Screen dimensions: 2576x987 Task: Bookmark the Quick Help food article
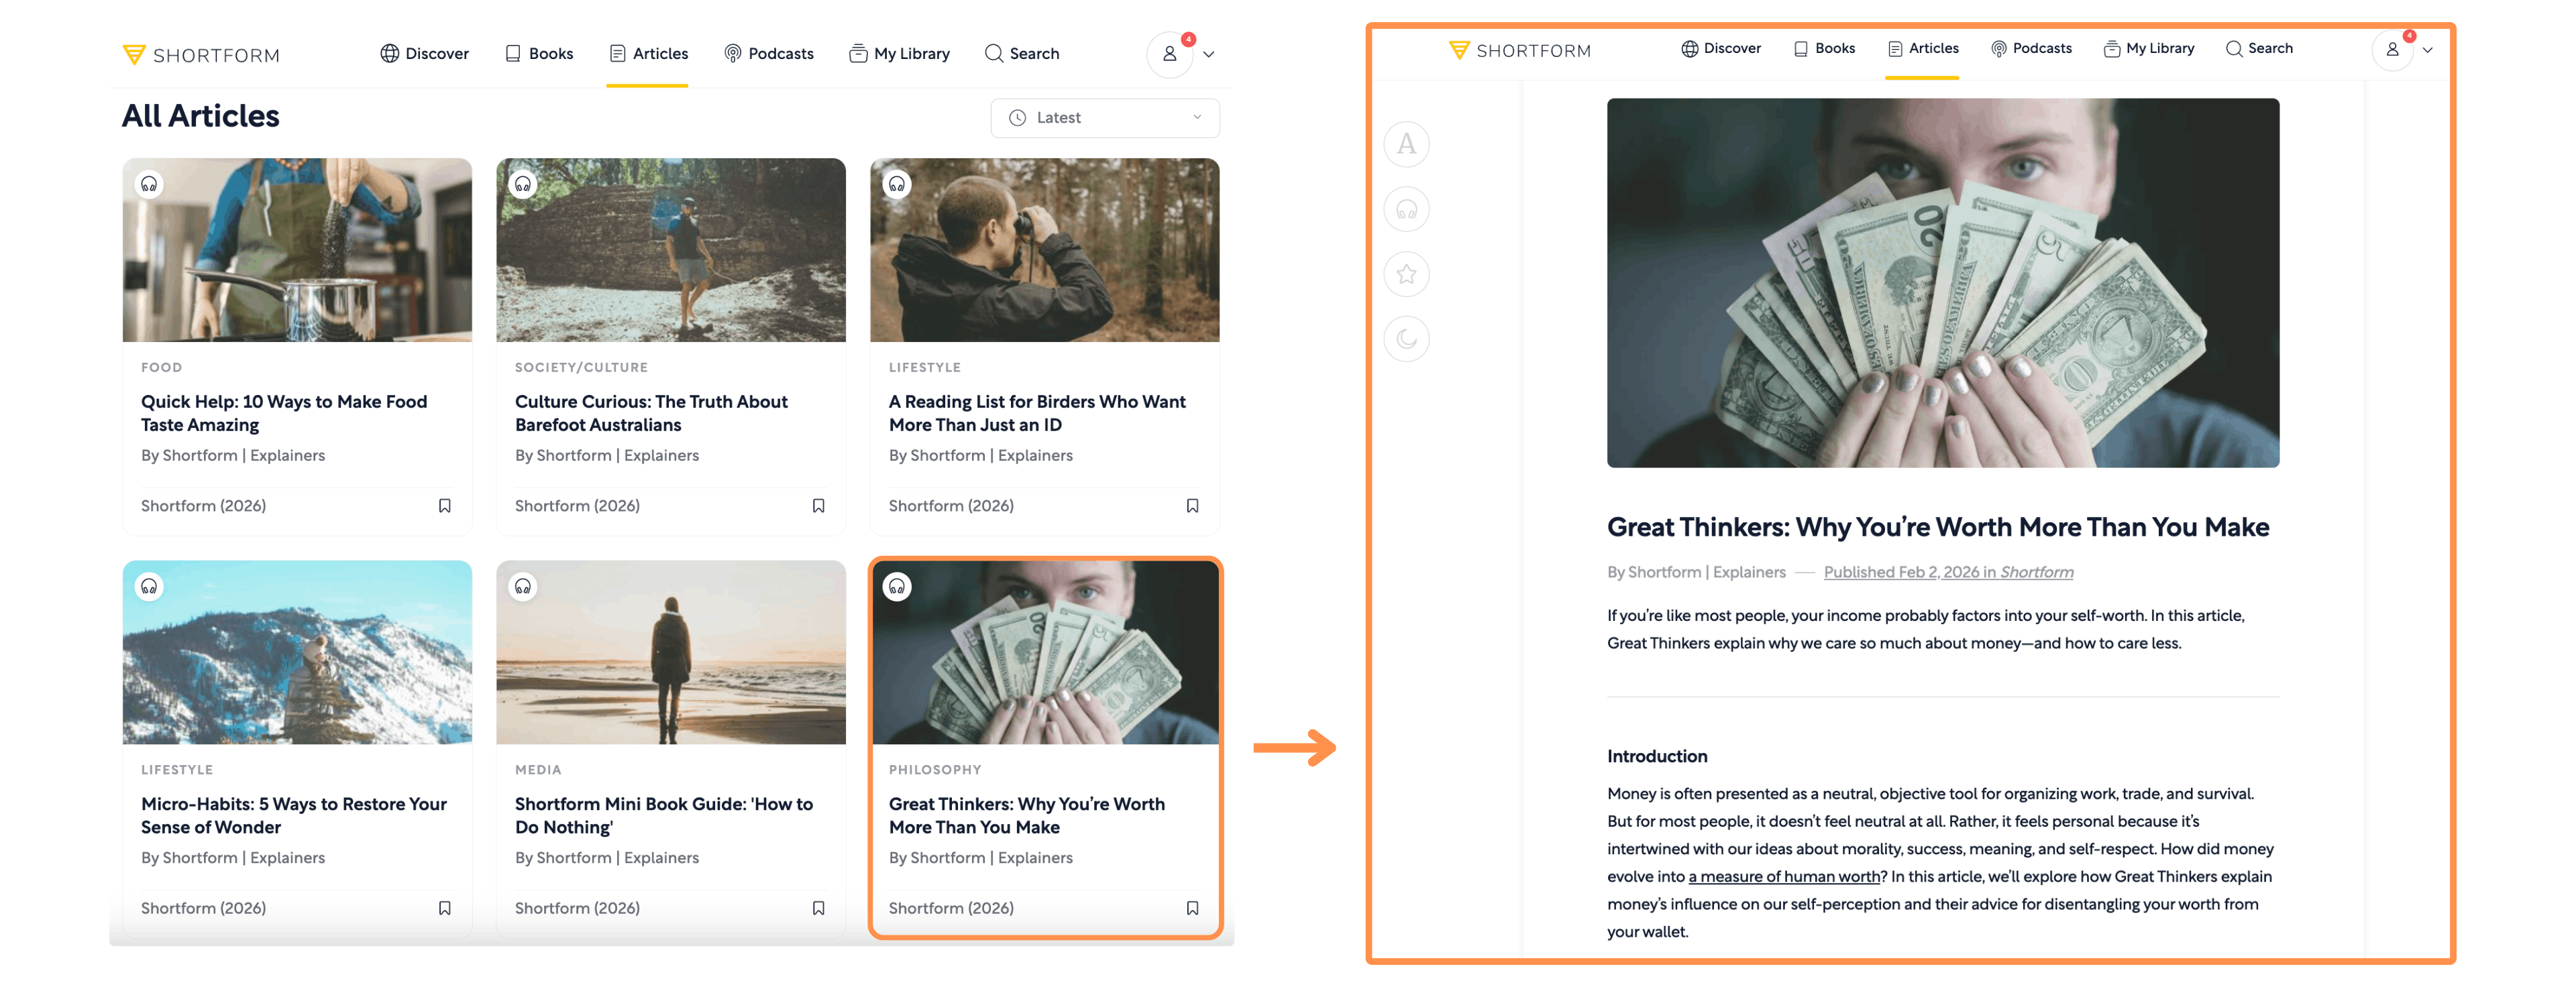[x=445, y=506]
